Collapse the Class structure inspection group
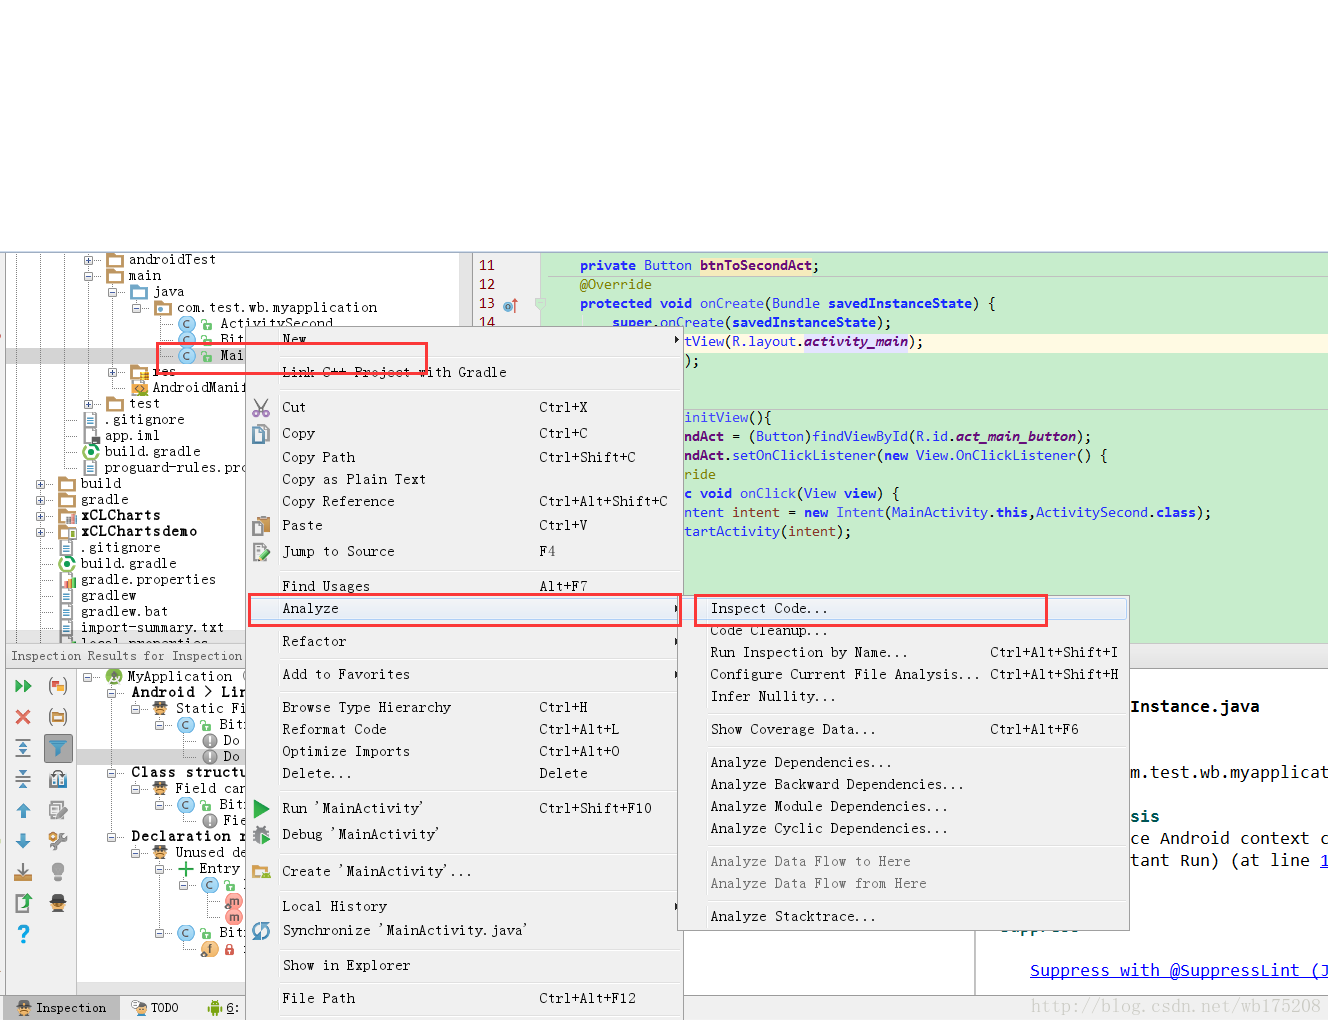This screenshot has width=1332, height=1026. pyautogui.click(x=112, y=773)
